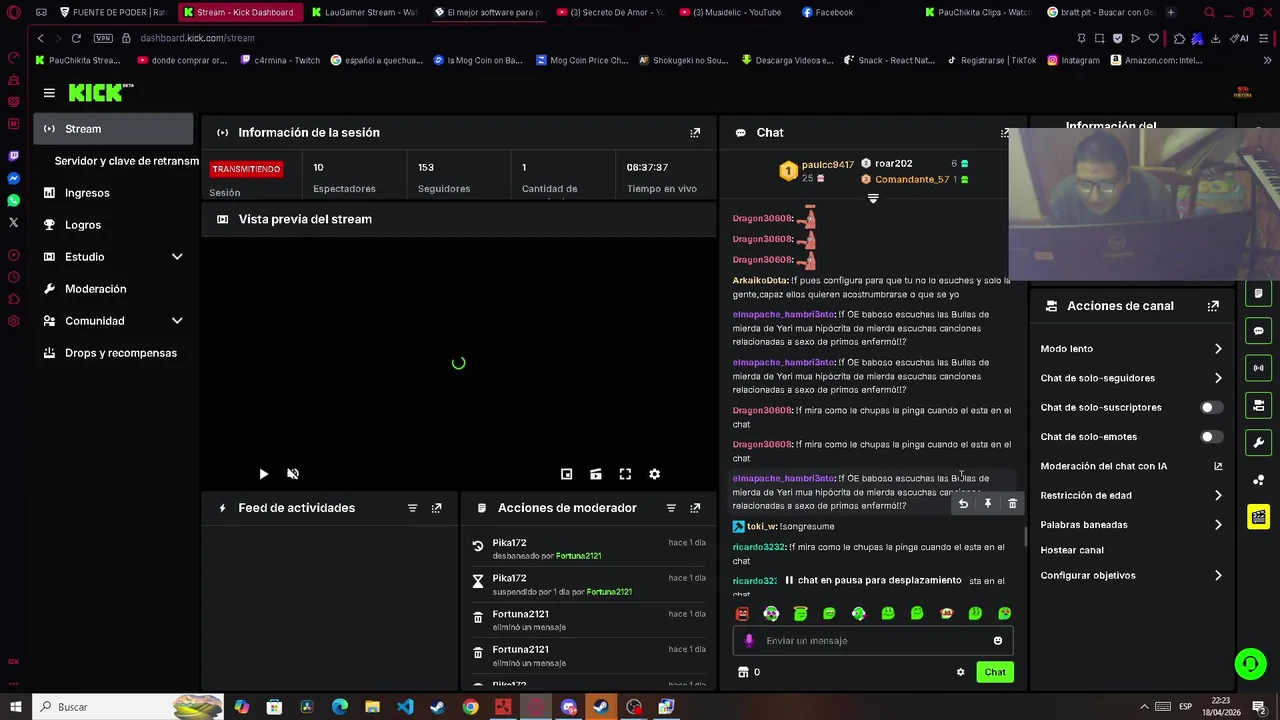Click the wrench tool icon in right sidebar

tap(1259, 442)
